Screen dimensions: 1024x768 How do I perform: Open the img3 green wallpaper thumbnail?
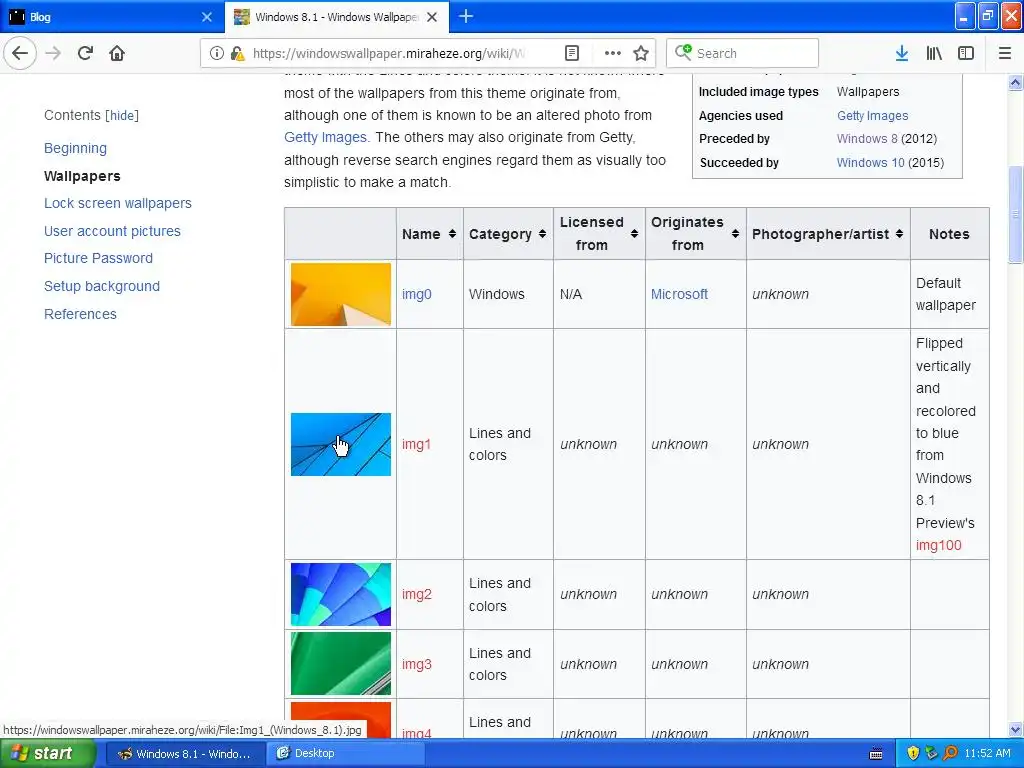click(x=341, y=664)
